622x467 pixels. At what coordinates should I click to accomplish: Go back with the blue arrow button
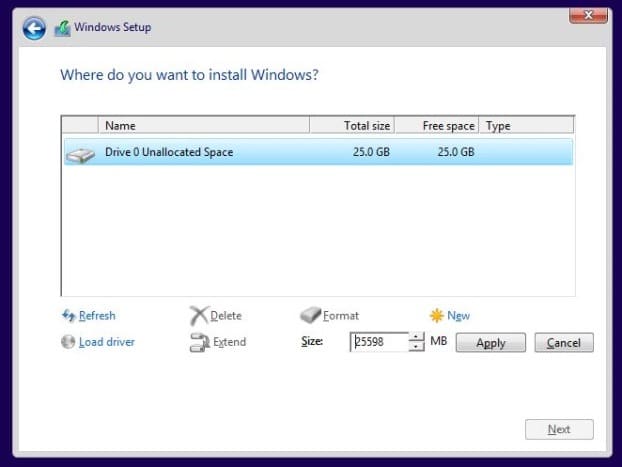pyautogui.click(x=34, y=28)
